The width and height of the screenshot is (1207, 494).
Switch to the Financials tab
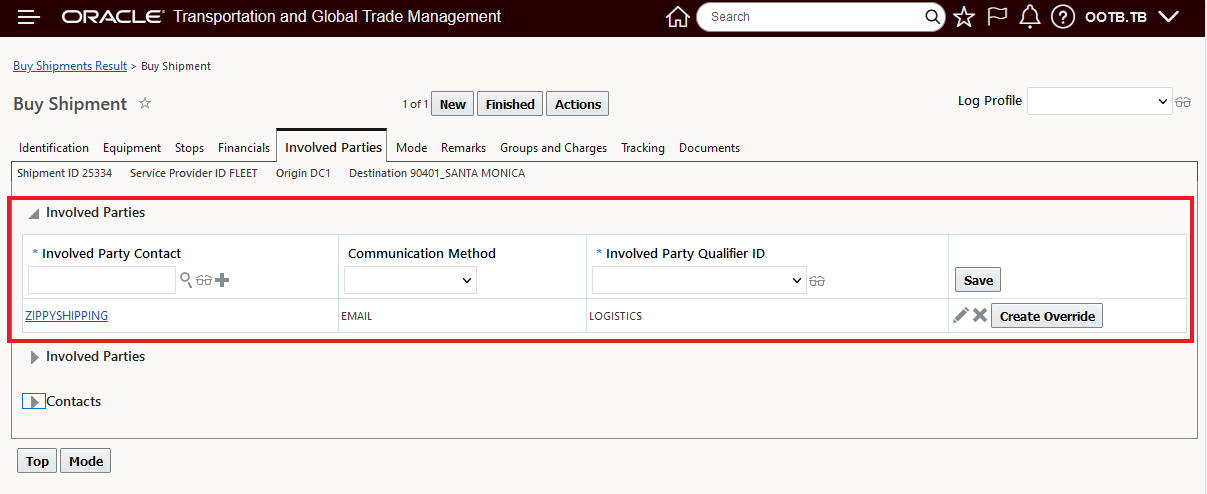[x=244, y=148]
